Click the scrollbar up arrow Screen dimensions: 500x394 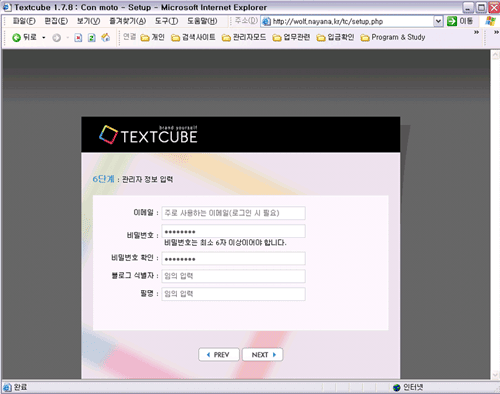496,55
